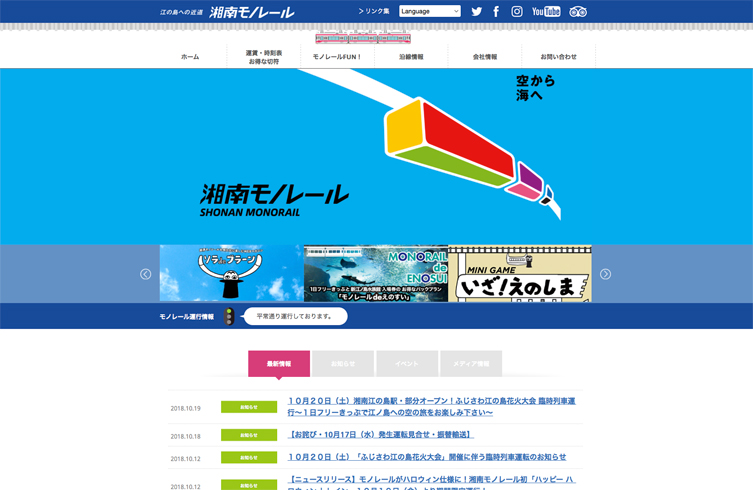Open the 運賃・時刻表 menu

(264, 57)
